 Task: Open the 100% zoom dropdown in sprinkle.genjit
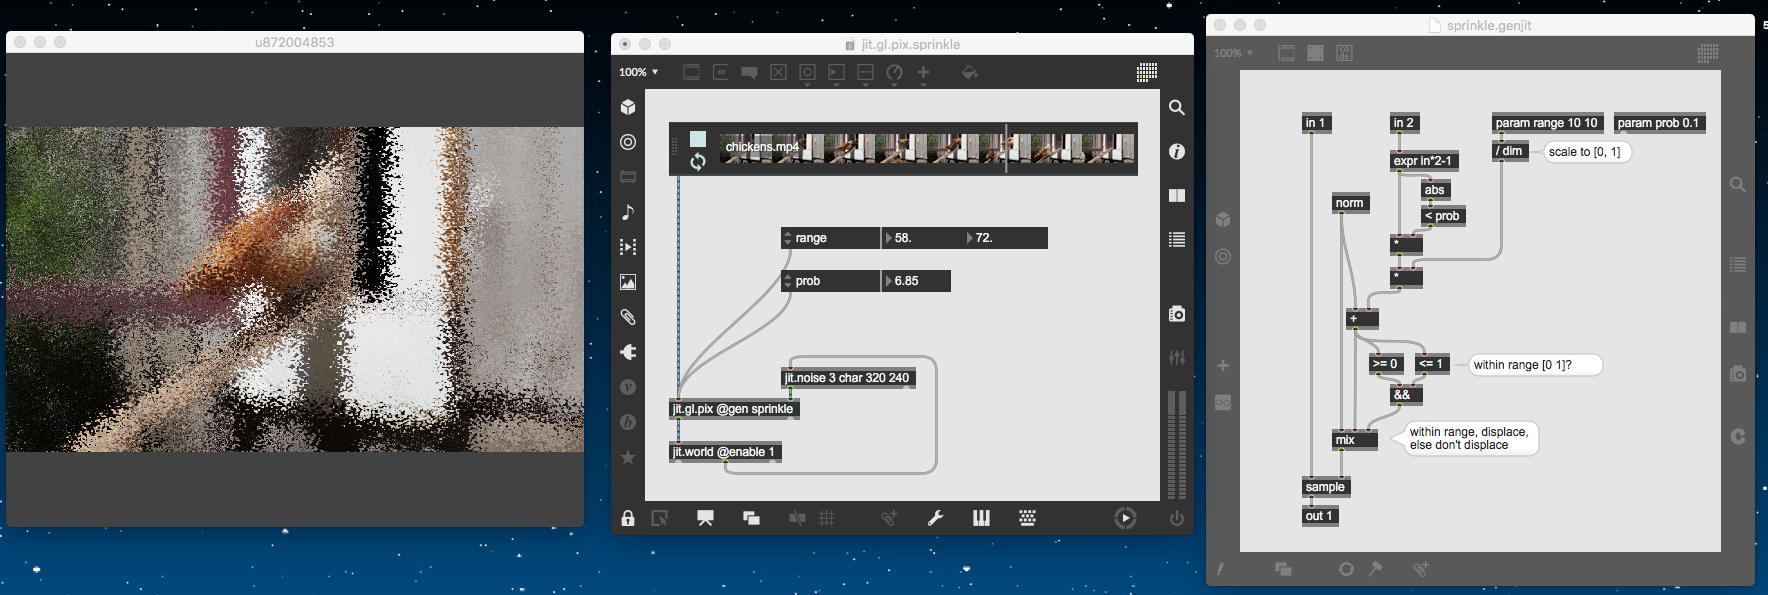[1234, 53]
